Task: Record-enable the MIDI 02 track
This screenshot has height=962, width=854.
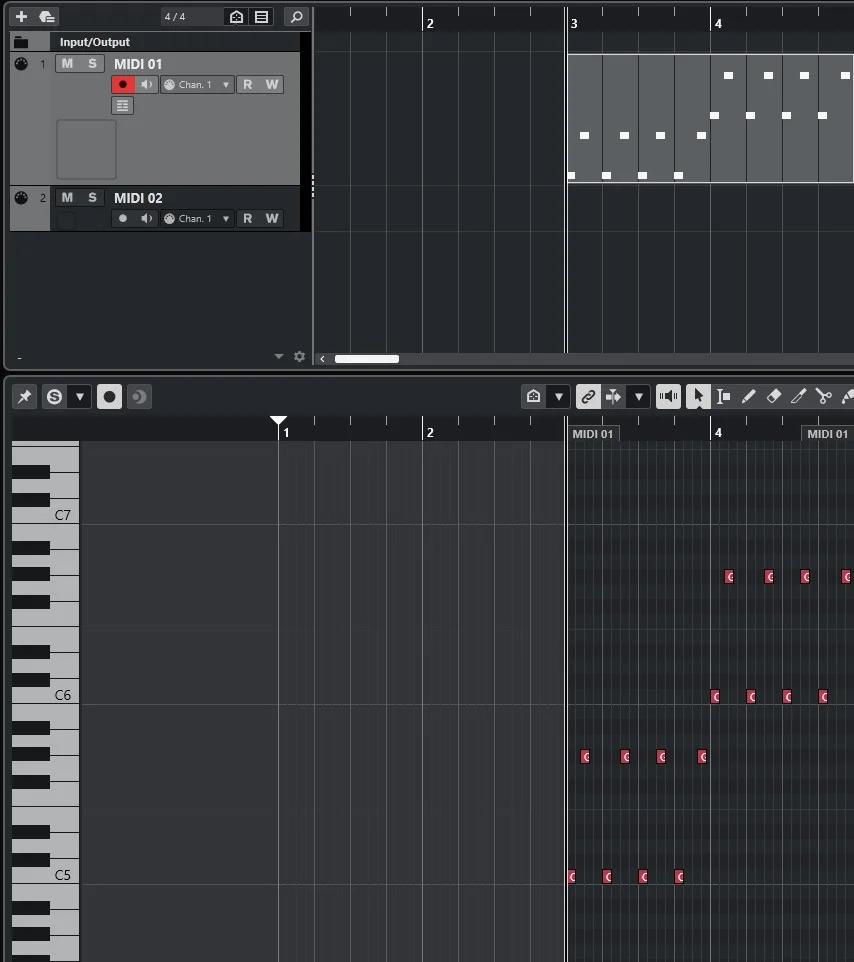Action: [x=123, y=218]
